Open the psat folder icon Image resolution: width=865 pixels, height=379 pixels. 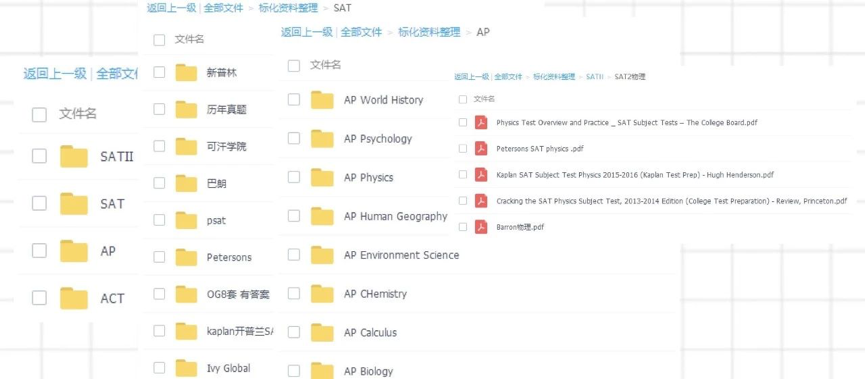click(186, 220)
